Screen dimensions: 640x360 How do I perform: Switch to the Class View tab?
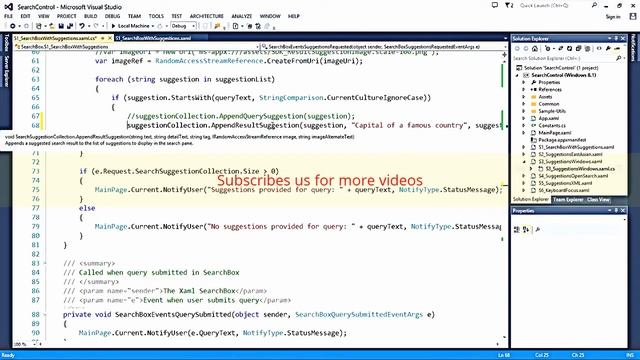tap(598, 200)
